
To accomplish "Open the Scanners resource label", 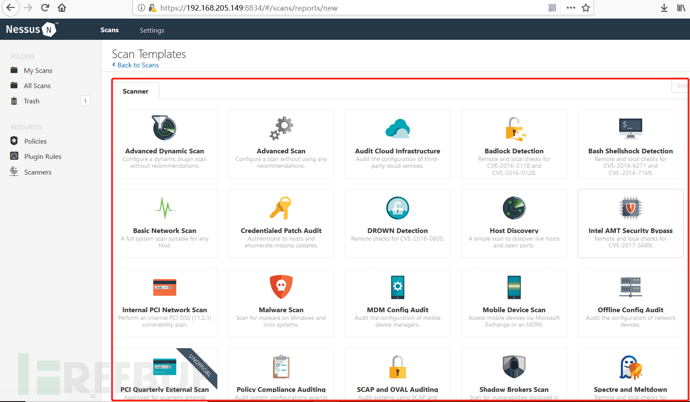I will (38, 172).
